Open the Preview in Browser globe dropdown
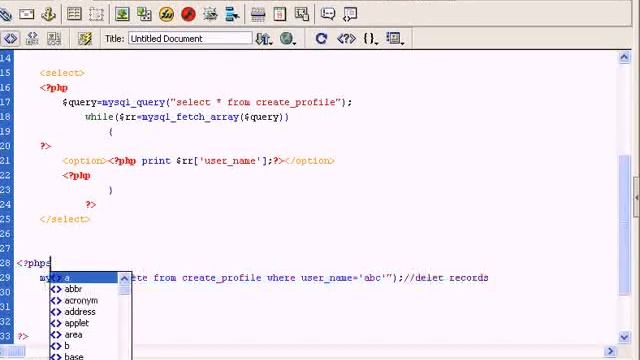640x360 pixels. [x=288, y=39]
